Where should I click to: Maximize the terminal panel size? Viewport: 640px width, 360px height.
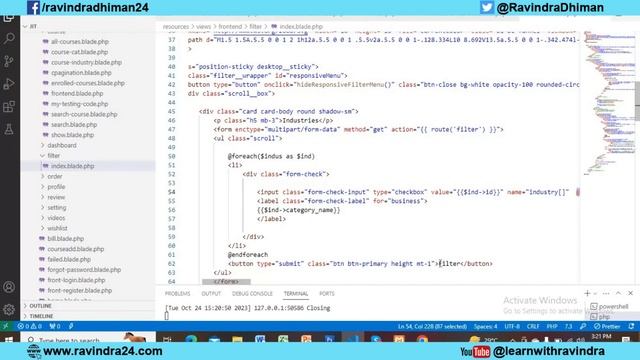click(618, 293)
